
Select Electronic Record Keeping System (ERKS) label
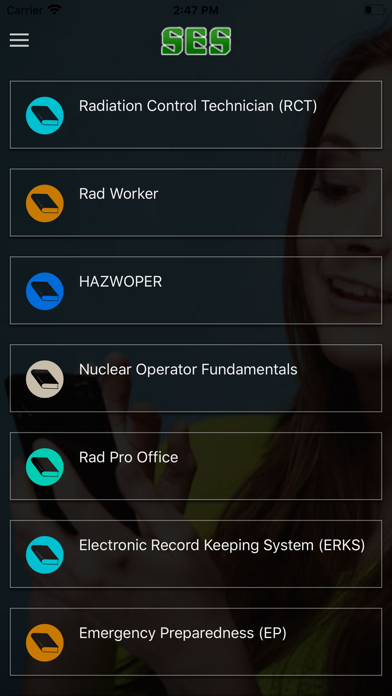[x=222, y=546]
